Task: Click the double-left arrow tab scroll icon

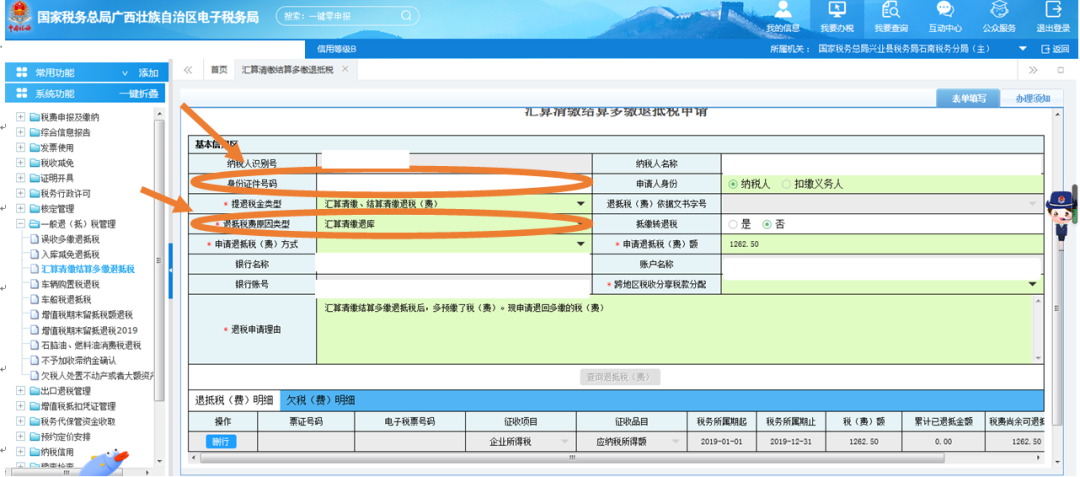Action: click(x=188, y=70)
